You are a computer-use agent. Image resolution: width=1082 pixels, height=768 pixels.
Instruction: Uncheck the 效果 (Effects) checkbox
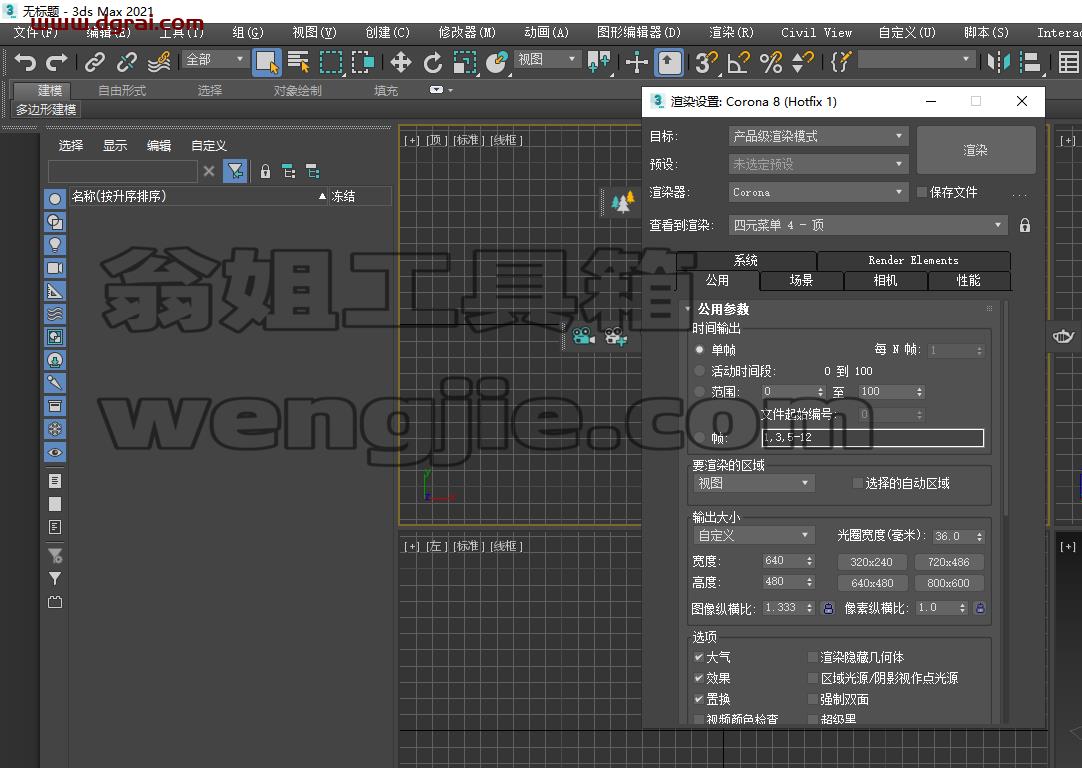pyautogui.click(x=698, y=678)
